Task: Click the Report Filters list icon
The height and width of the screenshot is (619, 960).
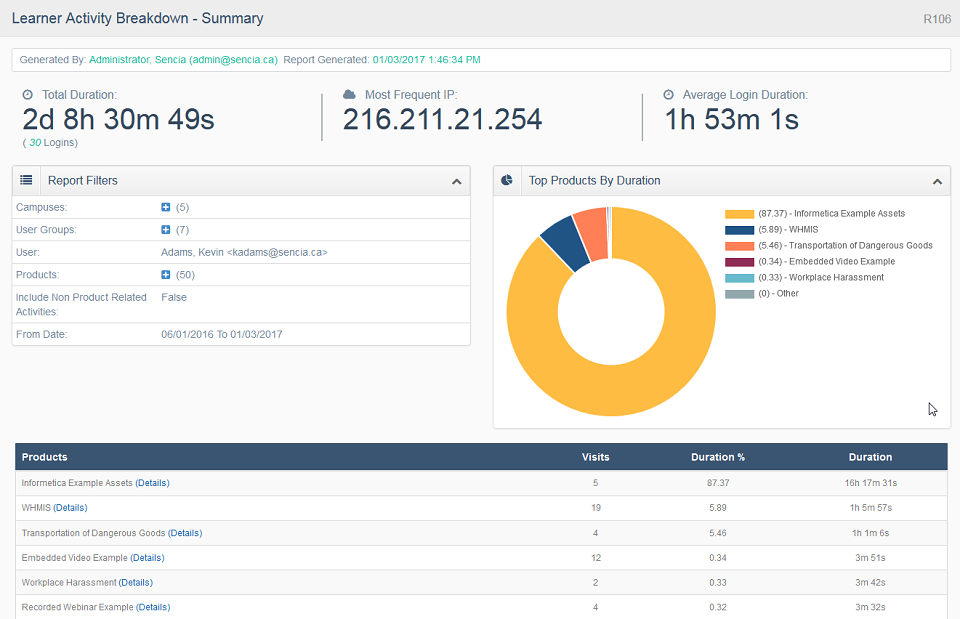Action: tap(26, 180)
